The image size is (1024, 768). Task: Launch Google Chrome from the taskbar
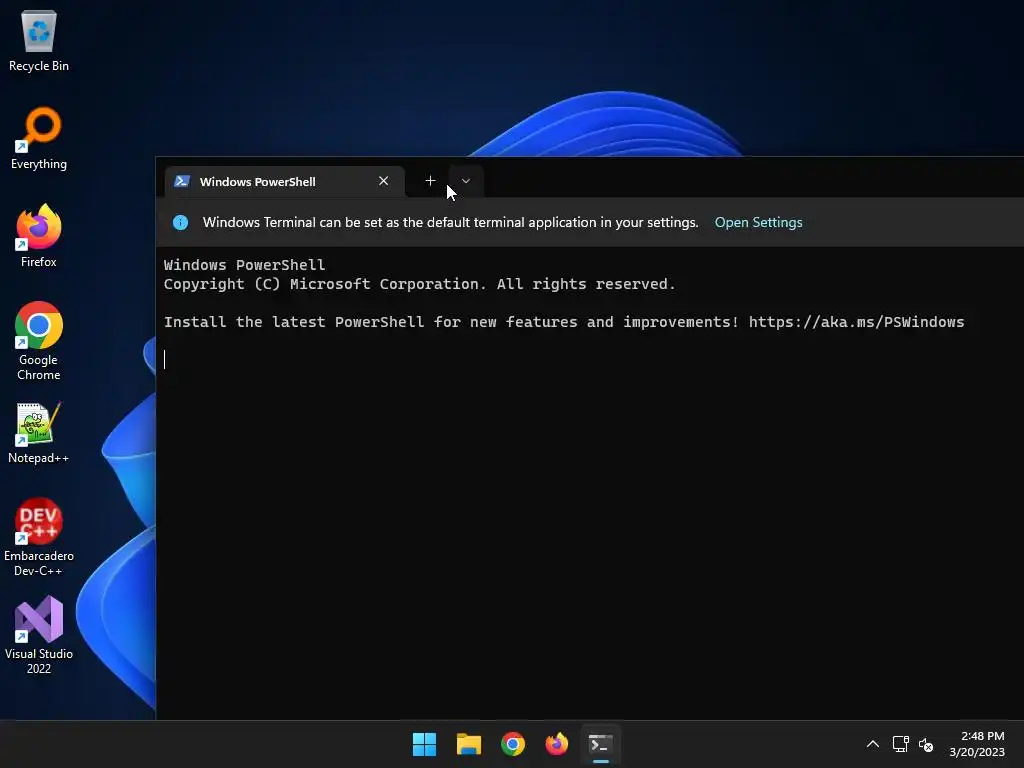tap(513, 744)
